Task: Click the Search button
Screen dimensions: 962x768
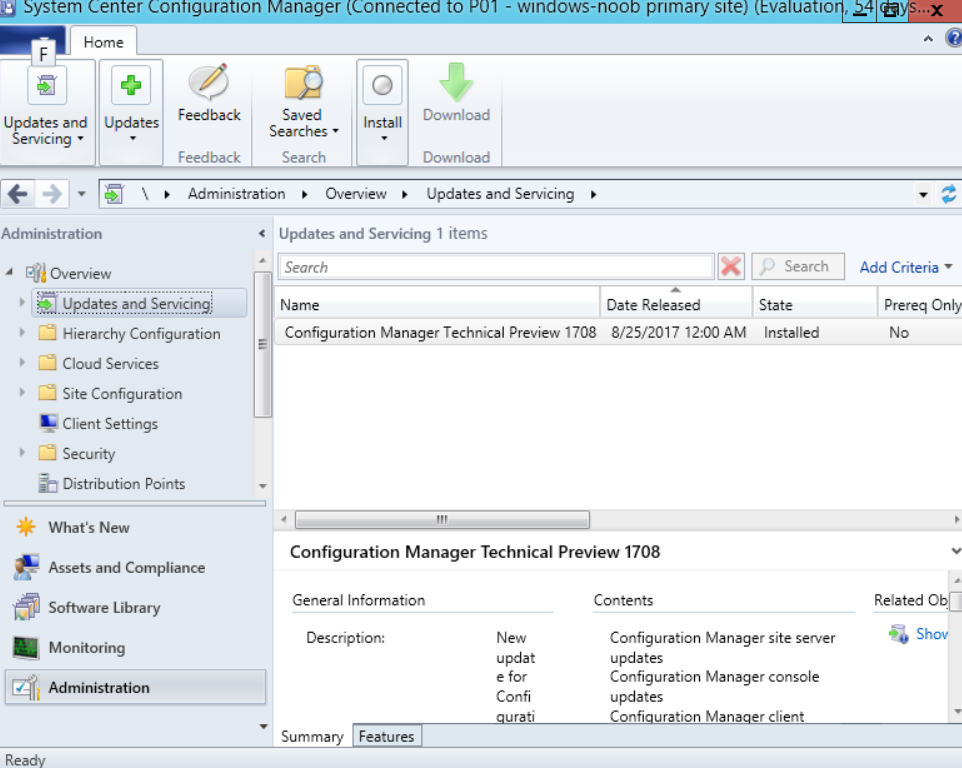Action: coord(798,266)
